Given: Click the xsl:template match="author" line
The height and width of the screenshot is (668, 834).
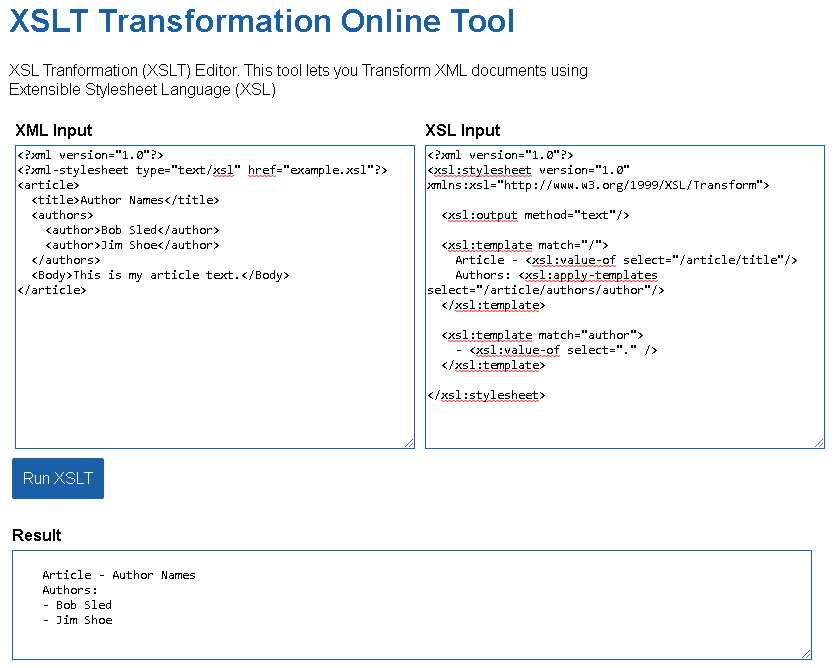Looking at the screenshot, I should tap(543, 335).
